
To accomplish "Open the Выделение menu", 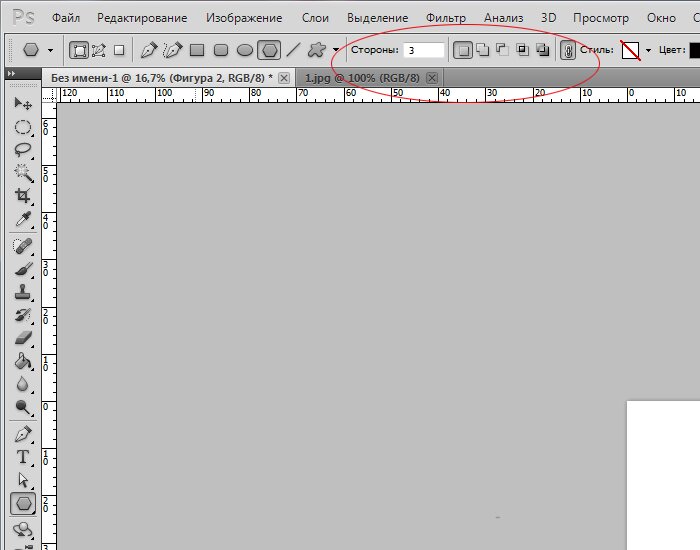I will [377, 18].
